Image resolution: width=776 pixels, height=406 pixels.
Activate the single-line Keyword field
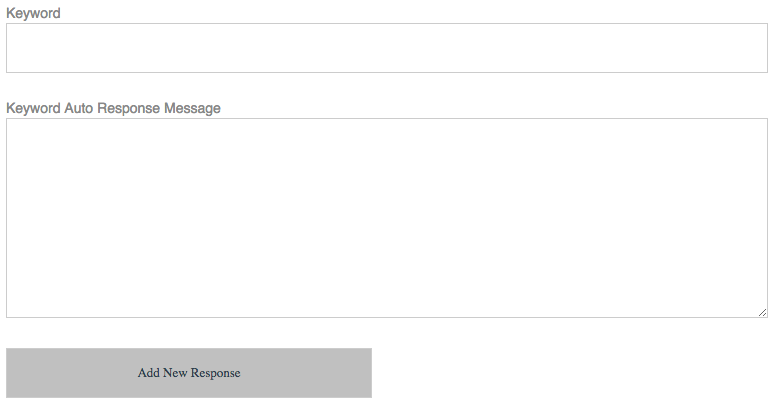[387, 48]
